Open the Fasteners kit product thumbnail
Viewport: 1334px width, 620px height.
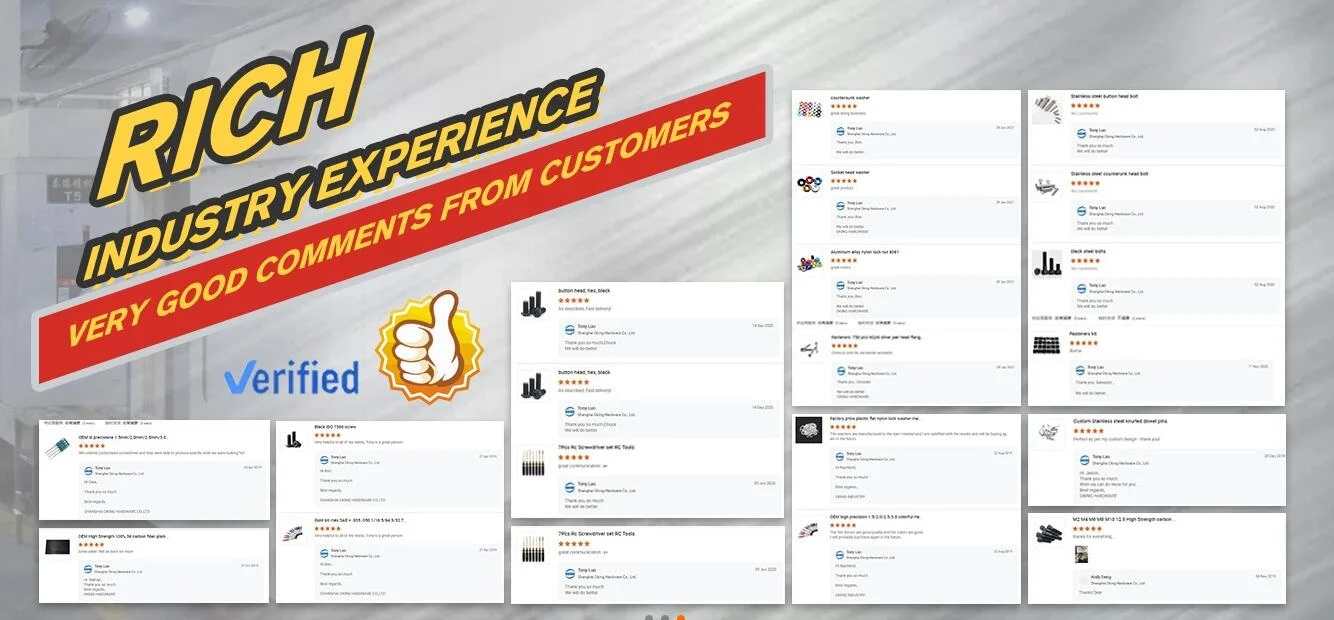pyautogui.click(x=1047, y=344)
